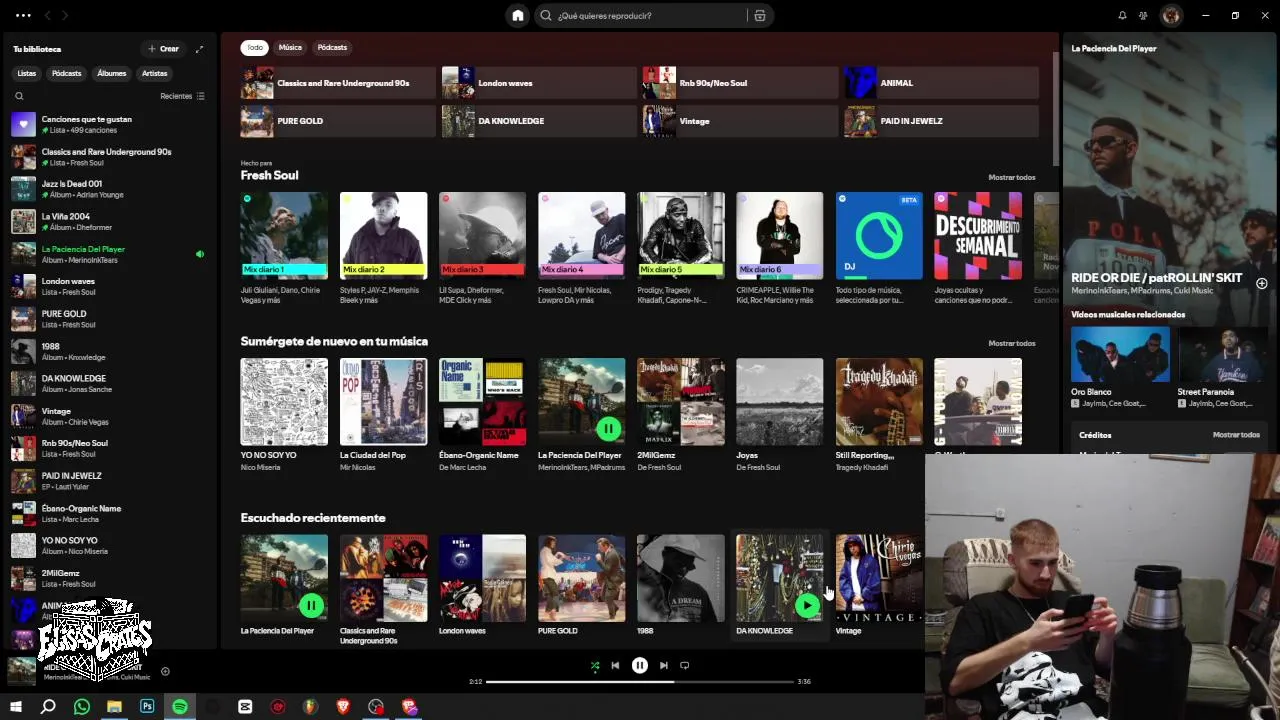Open Brave browser from taskbar
The width and height of the screenshot is (1280, 720).
click(x=343, y=706)
